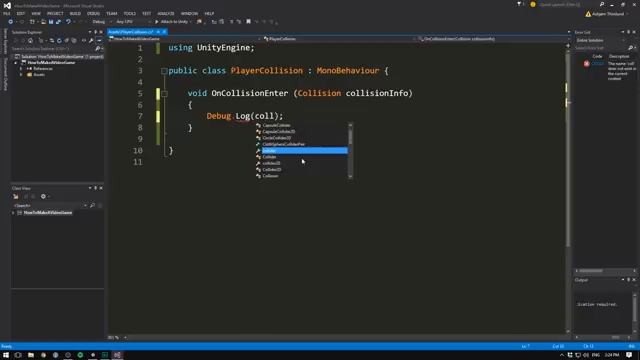Click the red error icon in Error List
Viewport: 640px width, 360px height.
(x=587, y=64)
